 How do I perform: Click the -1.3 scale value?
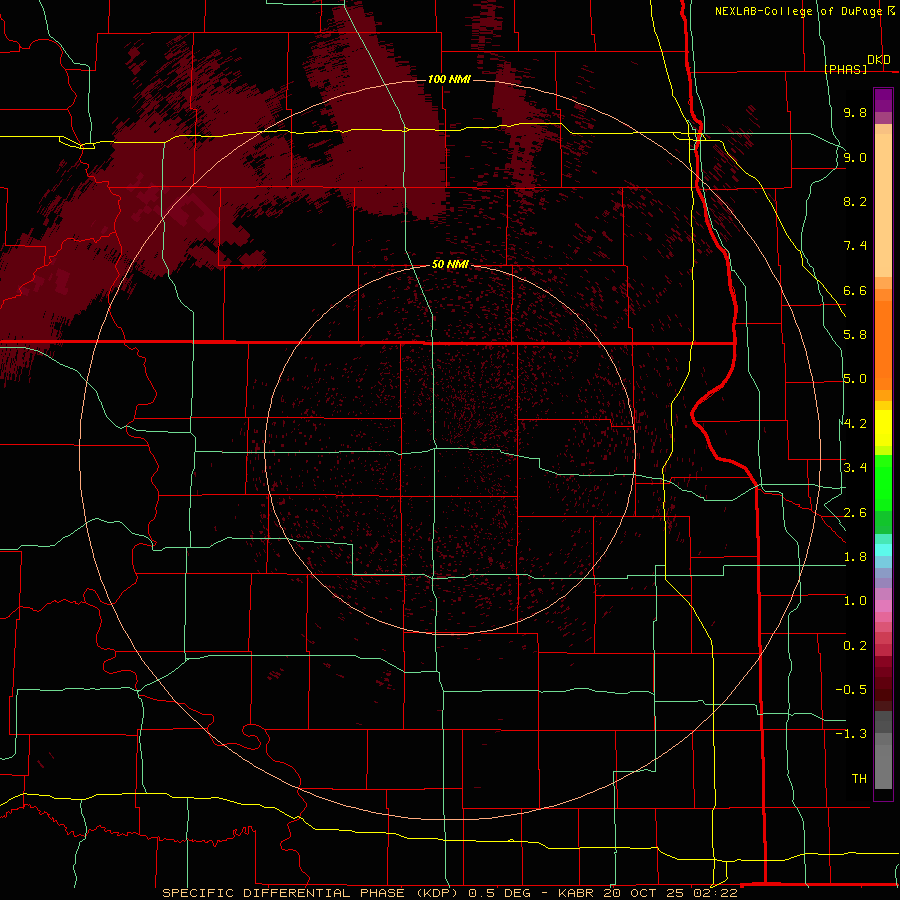pyautogui.click(x=851, y=734)
